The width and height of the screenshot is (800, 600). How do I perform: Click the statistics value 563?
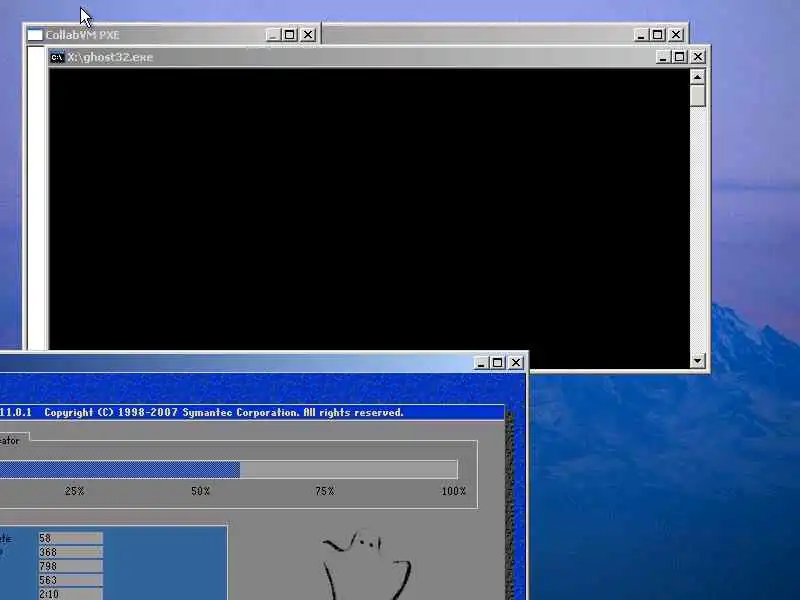[71, 580]
